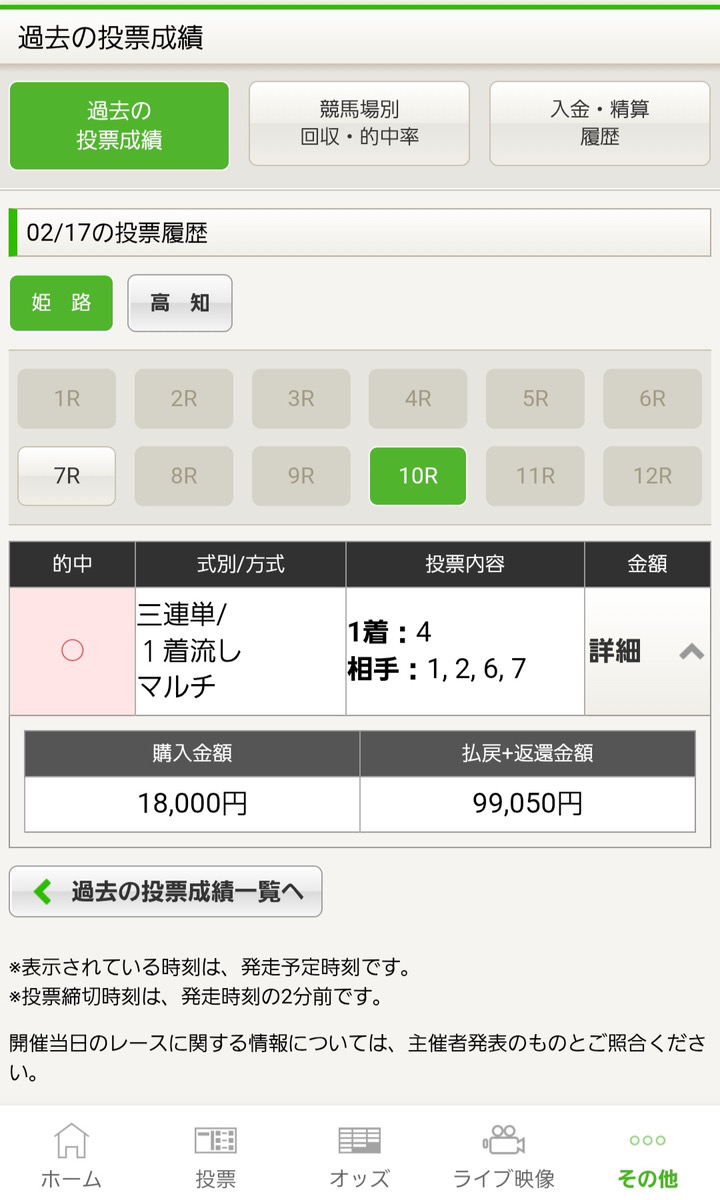Select race 10R button

point(418,476)
